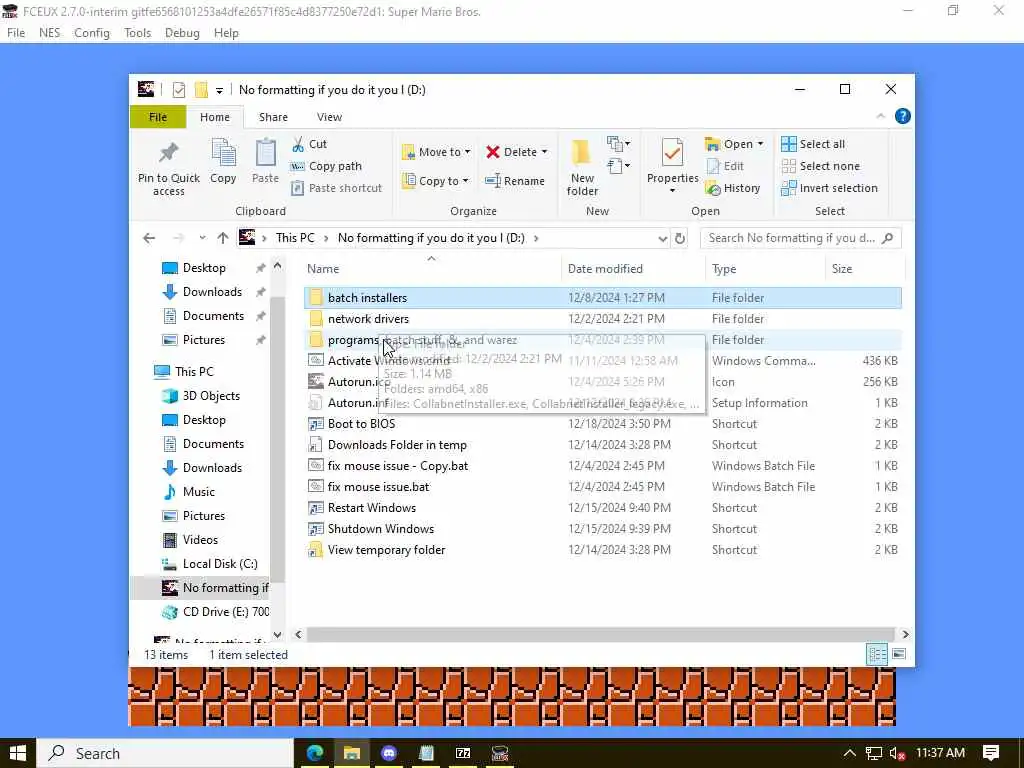Open Copy to dropdown
The image size is (1024, 768).
click(x=436, y=181)
